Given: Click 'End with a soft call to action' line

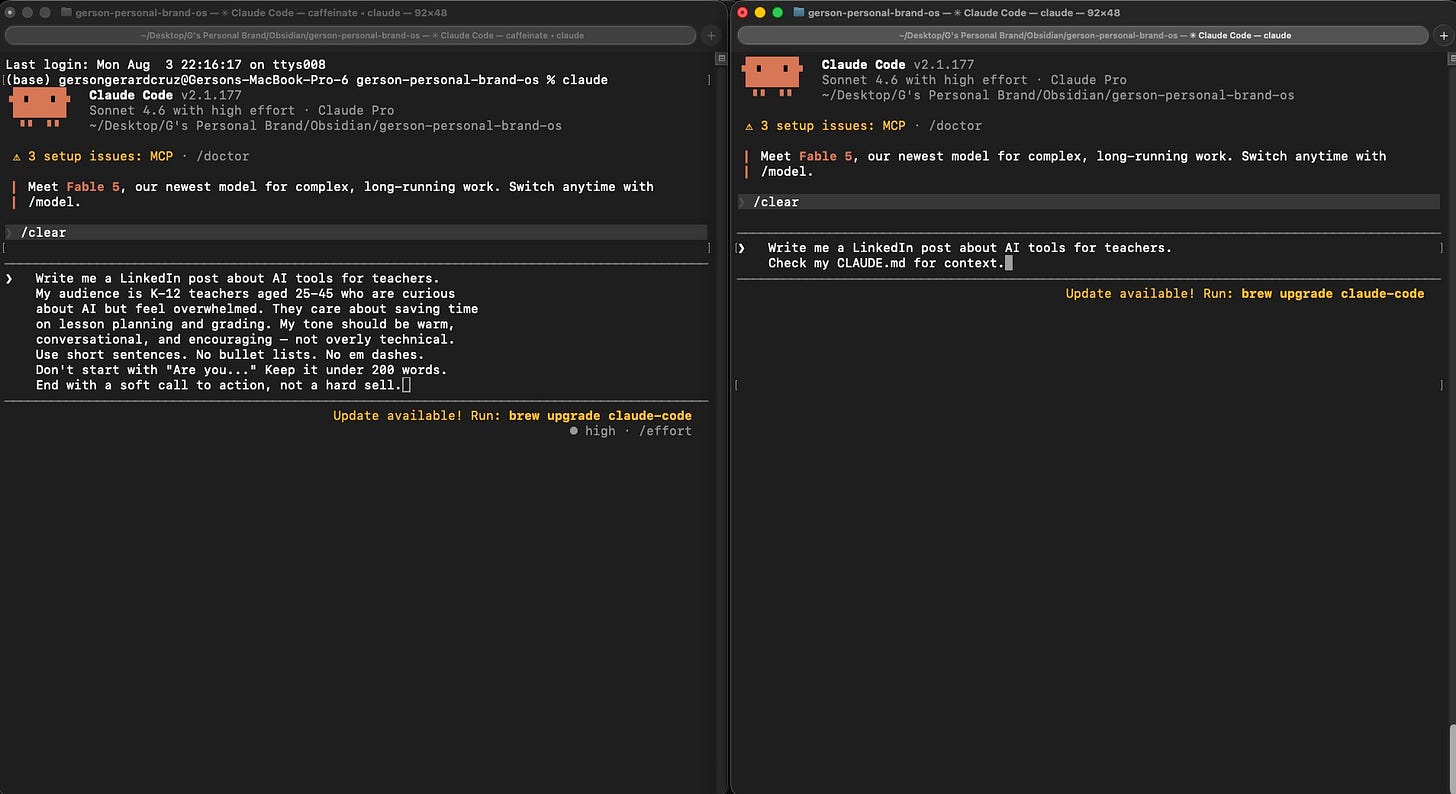Looking at the screenshot, I should click(218, 385).
